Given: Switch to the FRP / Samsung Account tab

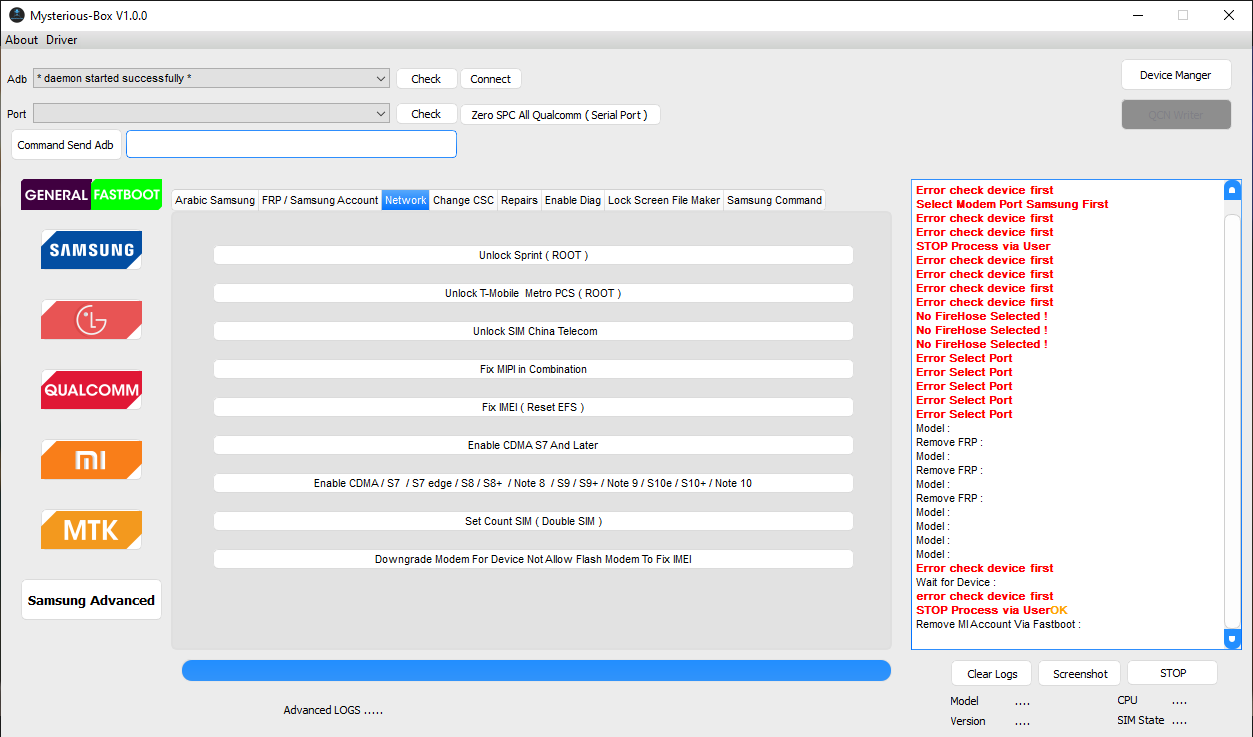Looking at the screenshot, I should pos(320,200).
